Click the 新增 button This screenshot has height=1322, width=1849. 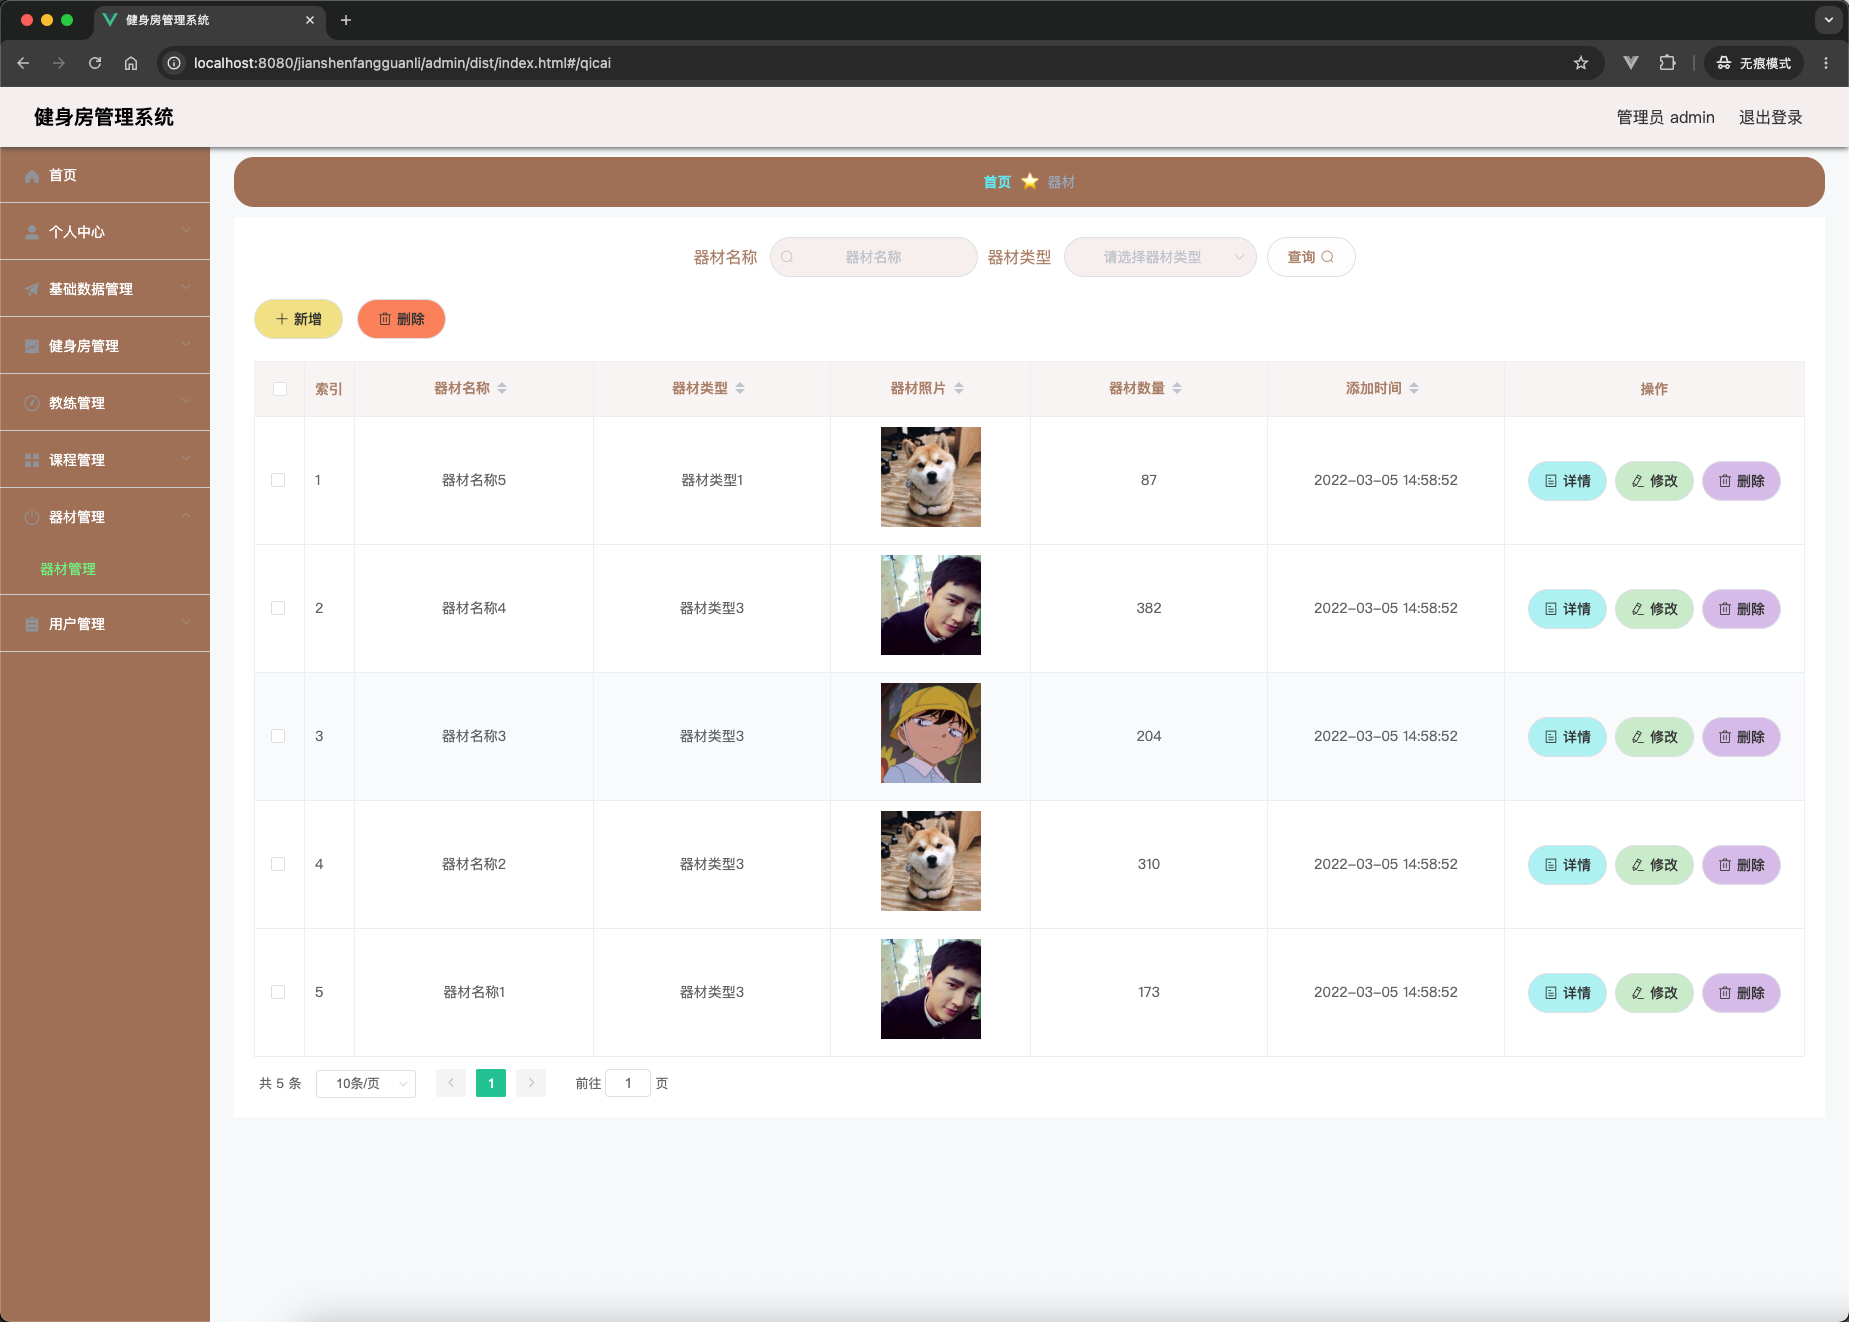[x=298, y=319]
